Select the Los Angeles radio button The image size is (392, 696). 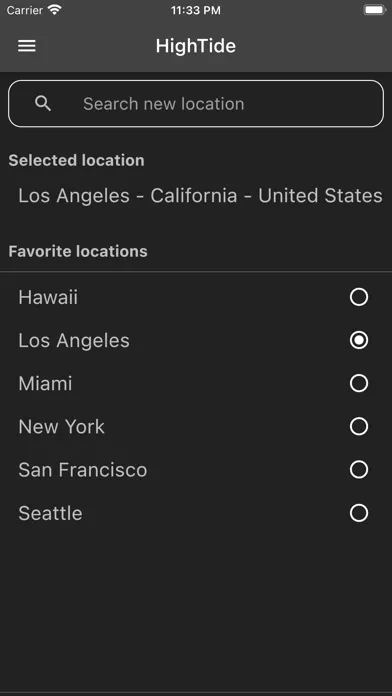pos(359,340)
